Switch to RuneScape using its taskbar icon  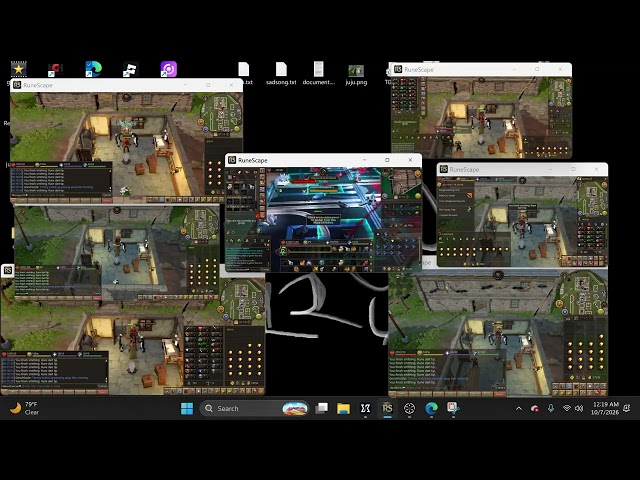click(387, 408)
